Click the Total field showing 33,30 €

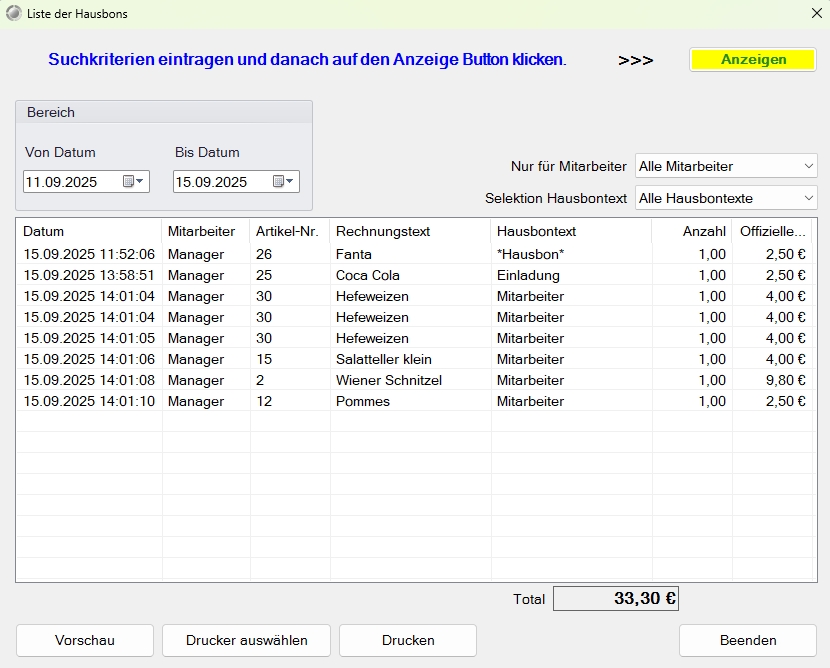616,599
